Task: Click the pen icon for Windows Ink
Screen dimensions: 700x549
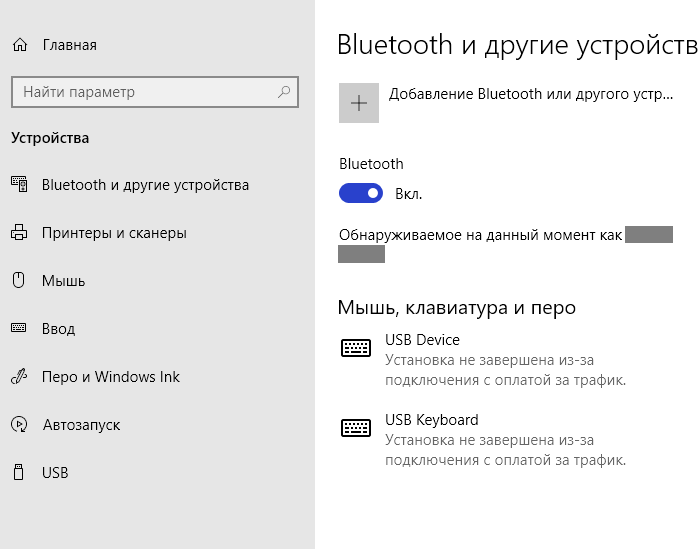Action: pyautogui.click(x=19, y=376)
